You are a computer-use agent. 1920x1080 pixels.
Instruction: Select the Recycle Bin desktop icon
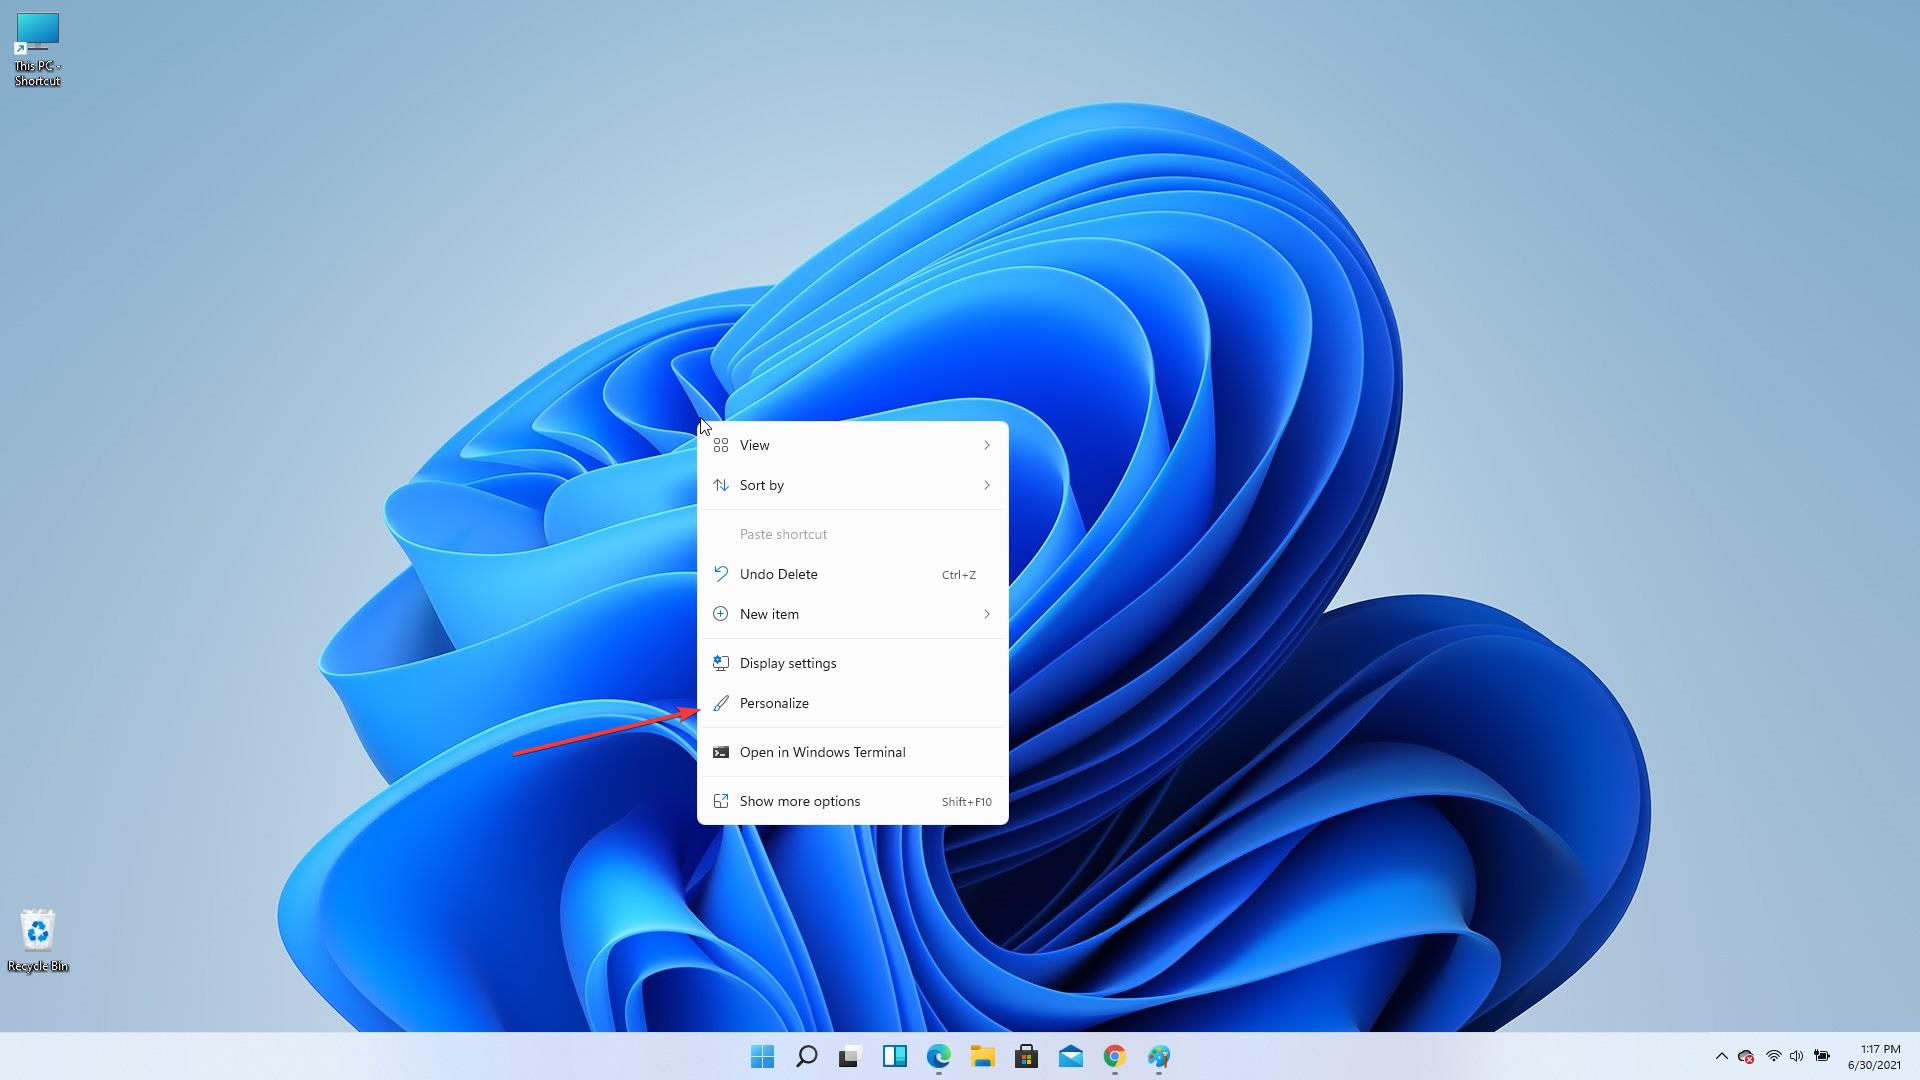[x=37, y=930]
